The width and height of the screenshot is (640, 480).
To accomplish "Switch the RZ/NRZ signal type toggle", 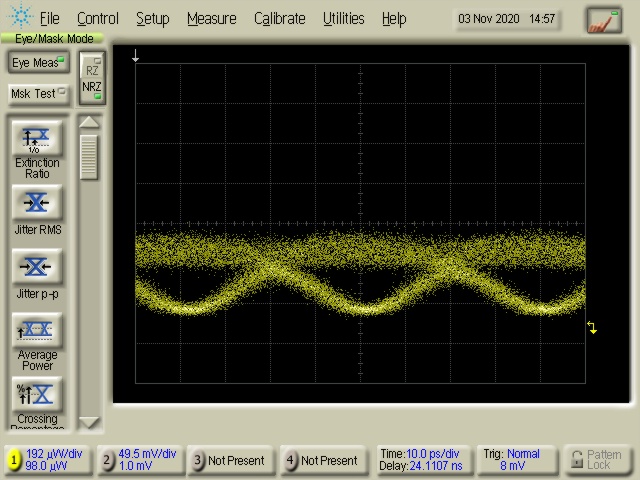I will coord(91,78).
